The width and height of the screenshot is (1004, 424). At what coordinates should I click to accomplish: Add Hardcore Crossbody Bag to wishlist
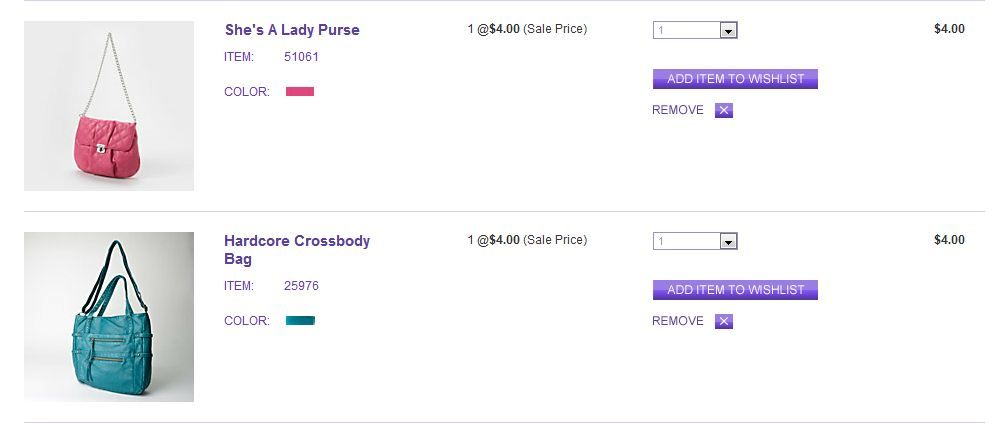(735, 290)
